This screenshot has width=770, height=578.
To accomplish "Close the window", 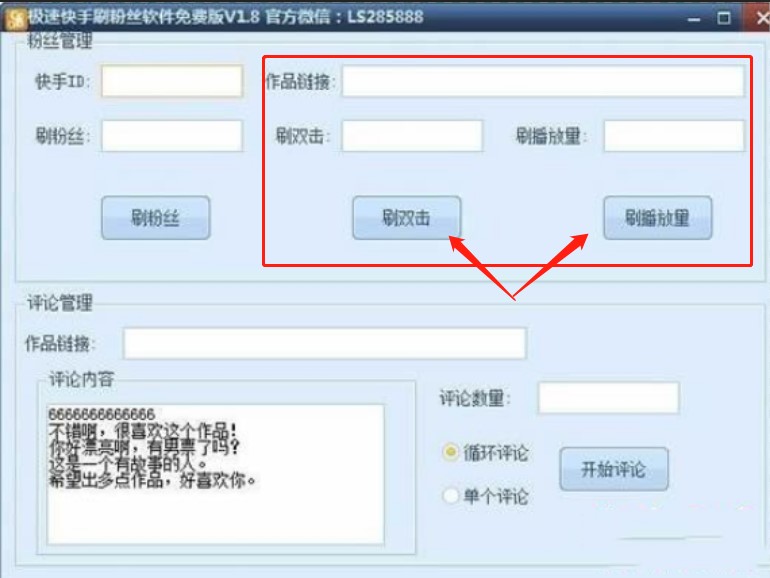I will 760,18.
